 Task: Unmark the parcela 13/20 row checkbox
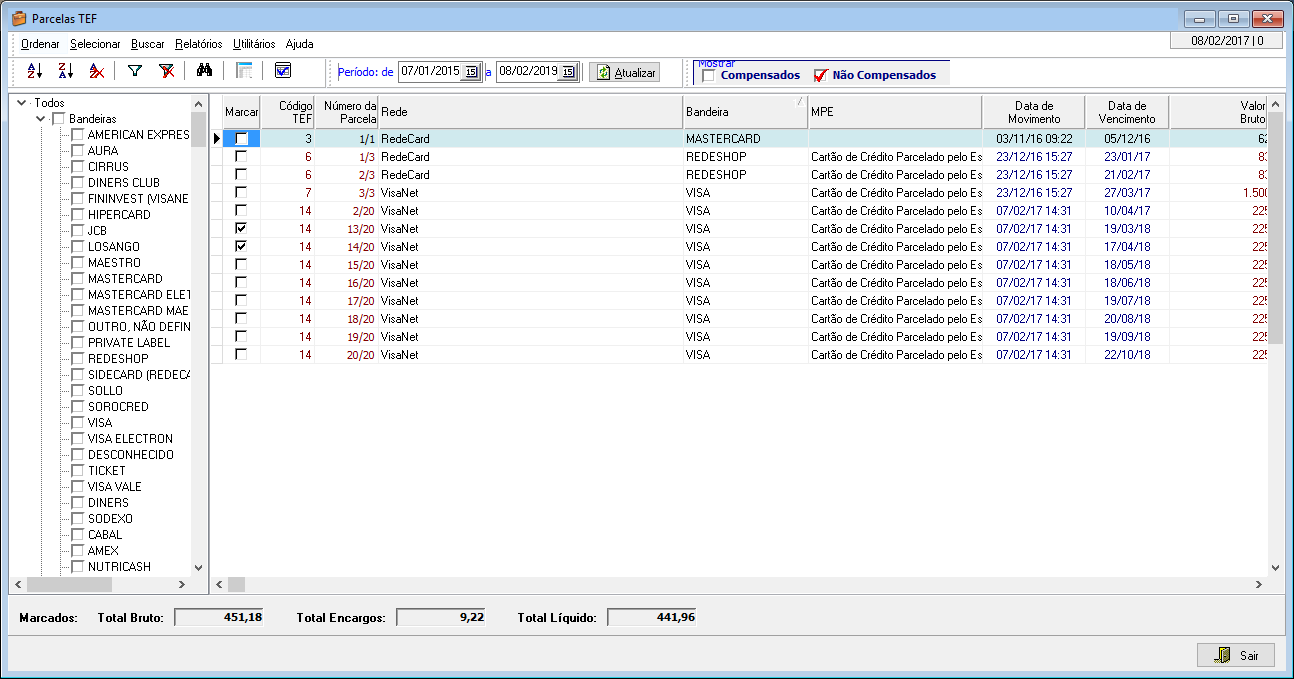pyautogui.click(x=241, y=229)
